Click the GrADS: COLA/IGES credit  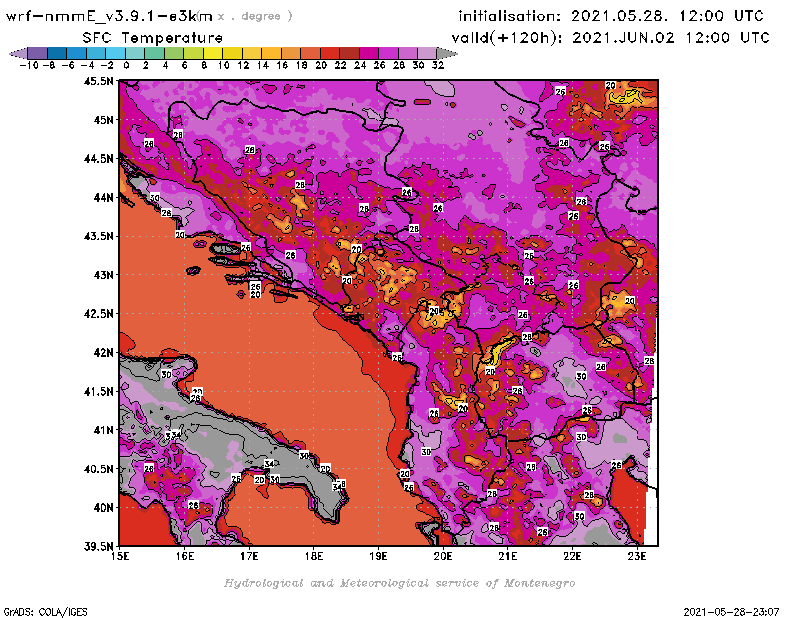(x=45, y=612)
